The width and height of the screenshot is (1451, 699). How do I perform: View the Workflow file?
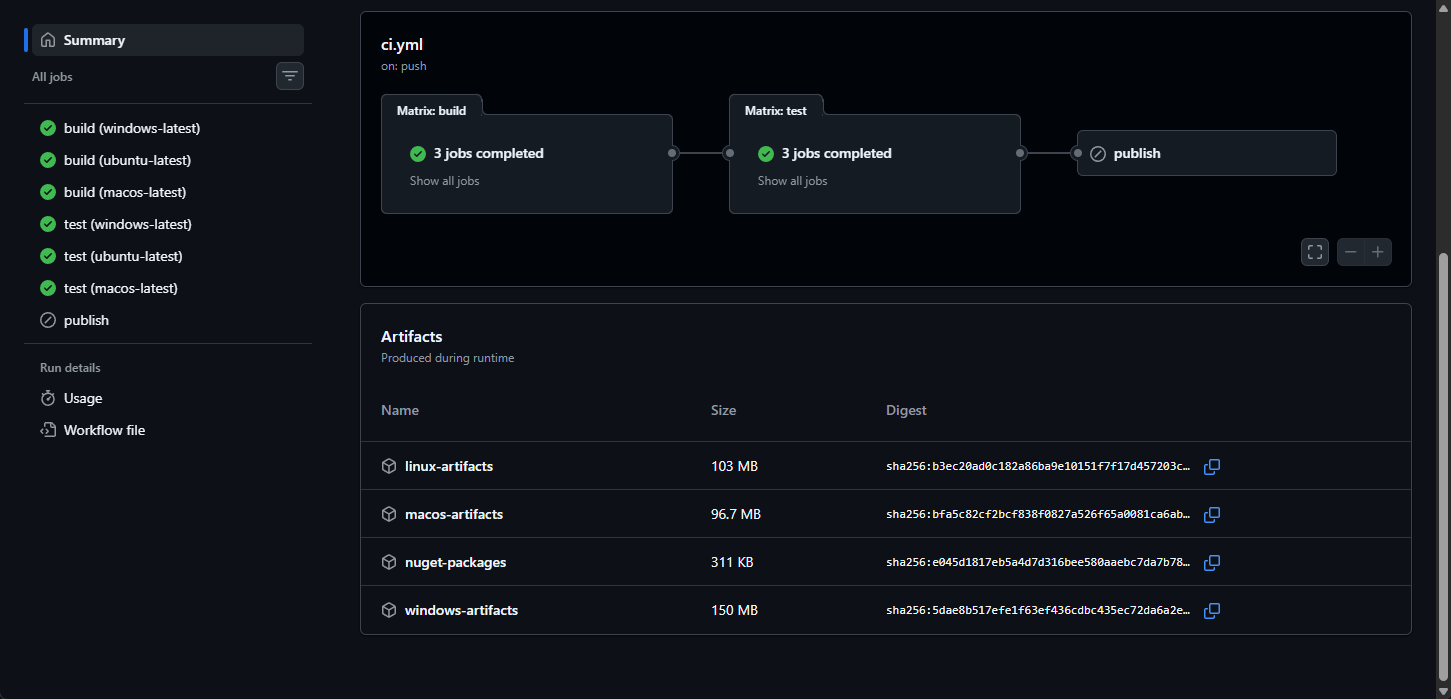pos(104,430)
